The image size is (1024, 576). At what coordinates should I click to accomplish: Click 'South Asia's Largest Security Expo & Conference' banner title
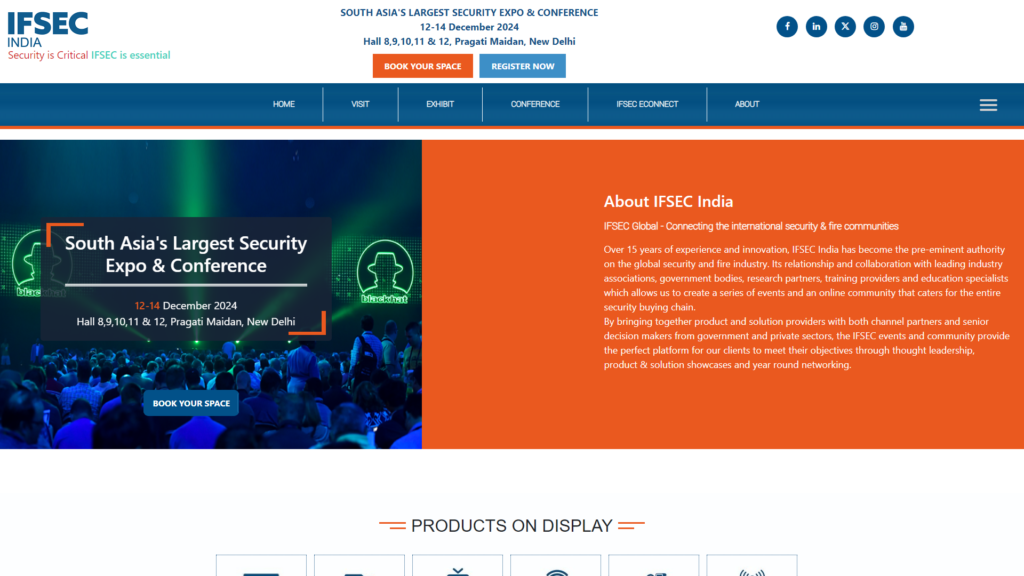(185, 254)
